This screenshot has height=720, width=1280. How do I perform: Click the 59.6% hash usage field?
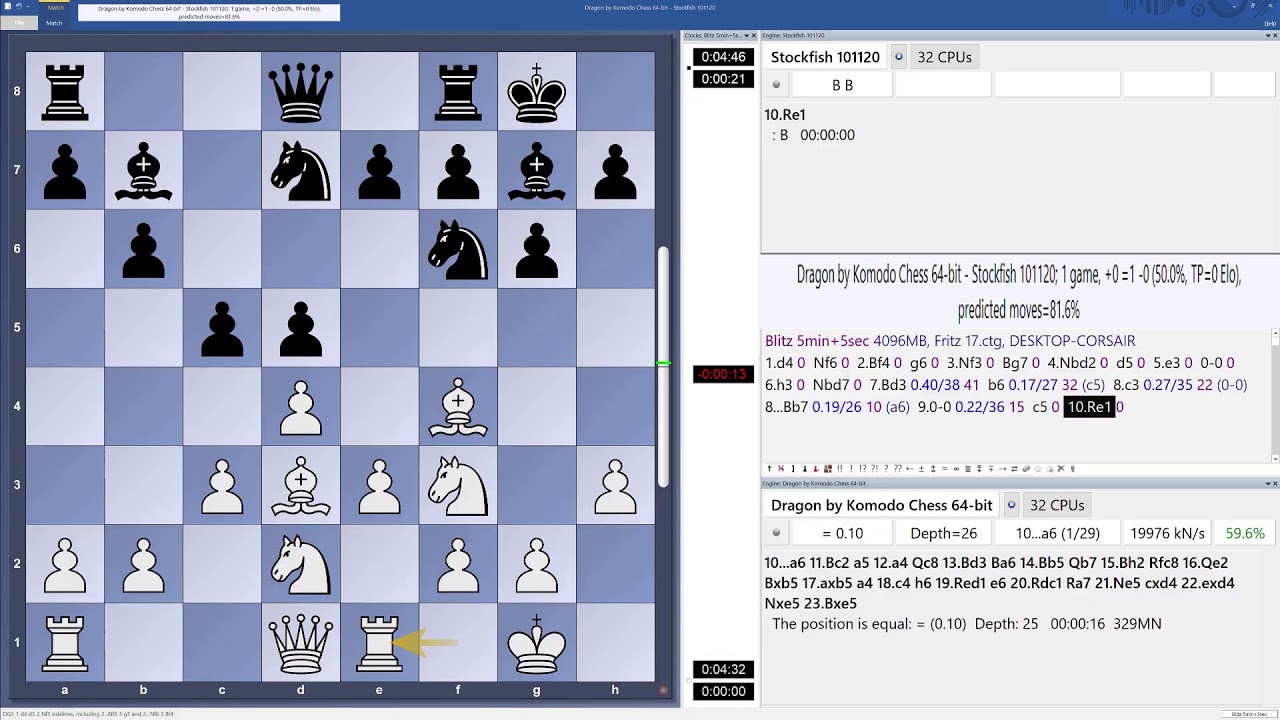pos(1245,533)
